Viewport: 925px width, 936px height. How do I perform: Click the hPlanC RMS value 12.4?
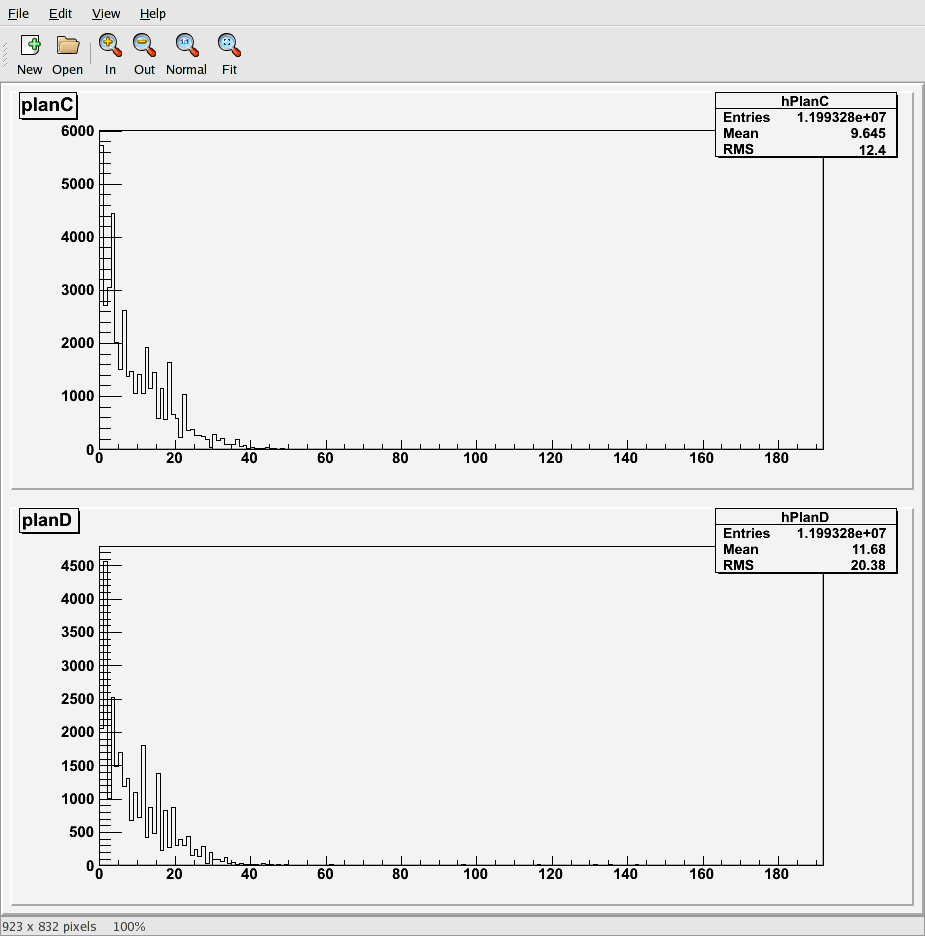coord(872,150)
